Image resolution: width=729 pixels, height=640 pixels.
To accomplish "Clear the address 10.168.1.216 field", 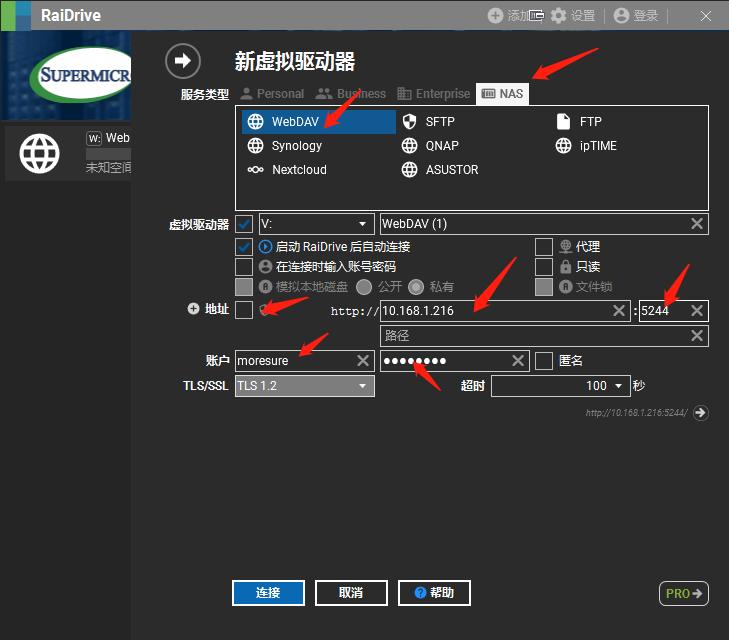I will (619, 310).
